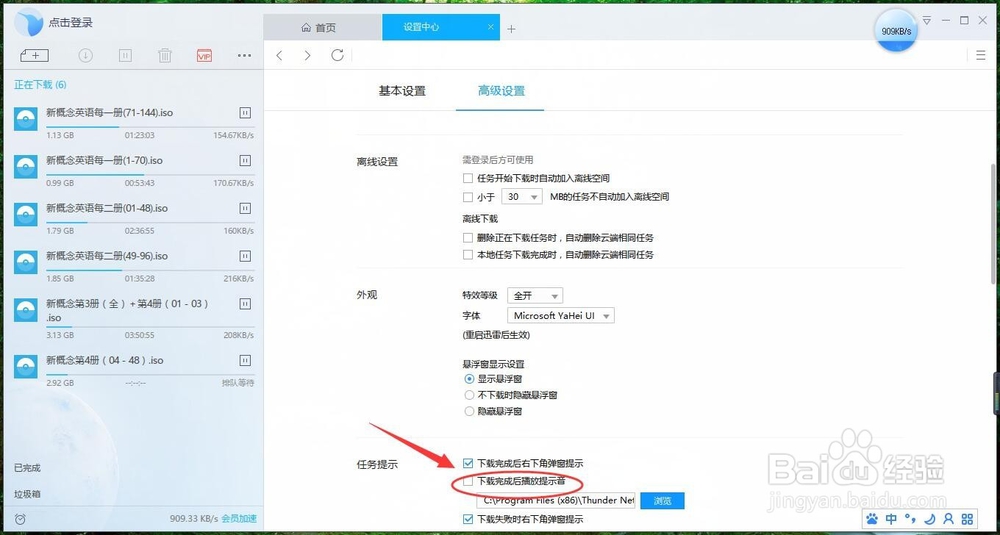Click the 浏览 browse button
The width and height of the screenshot is (1000, 535).
click(x=662, y=501)
